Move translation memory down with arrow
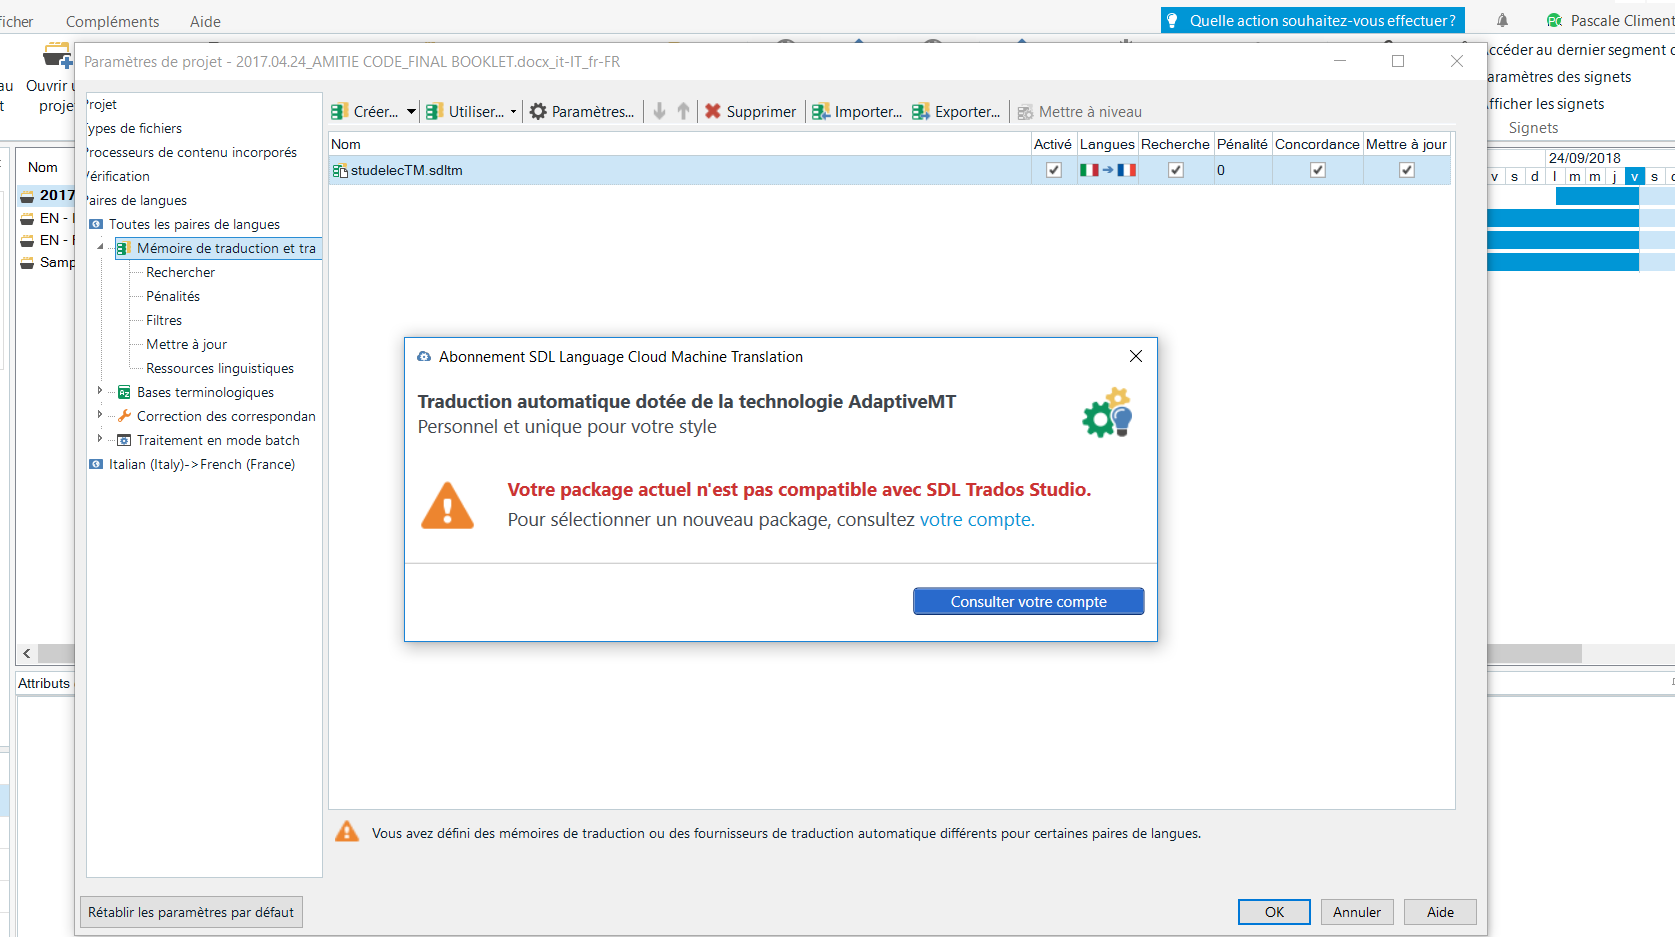This screenshot has height=937, width=1675. (659, 112)
